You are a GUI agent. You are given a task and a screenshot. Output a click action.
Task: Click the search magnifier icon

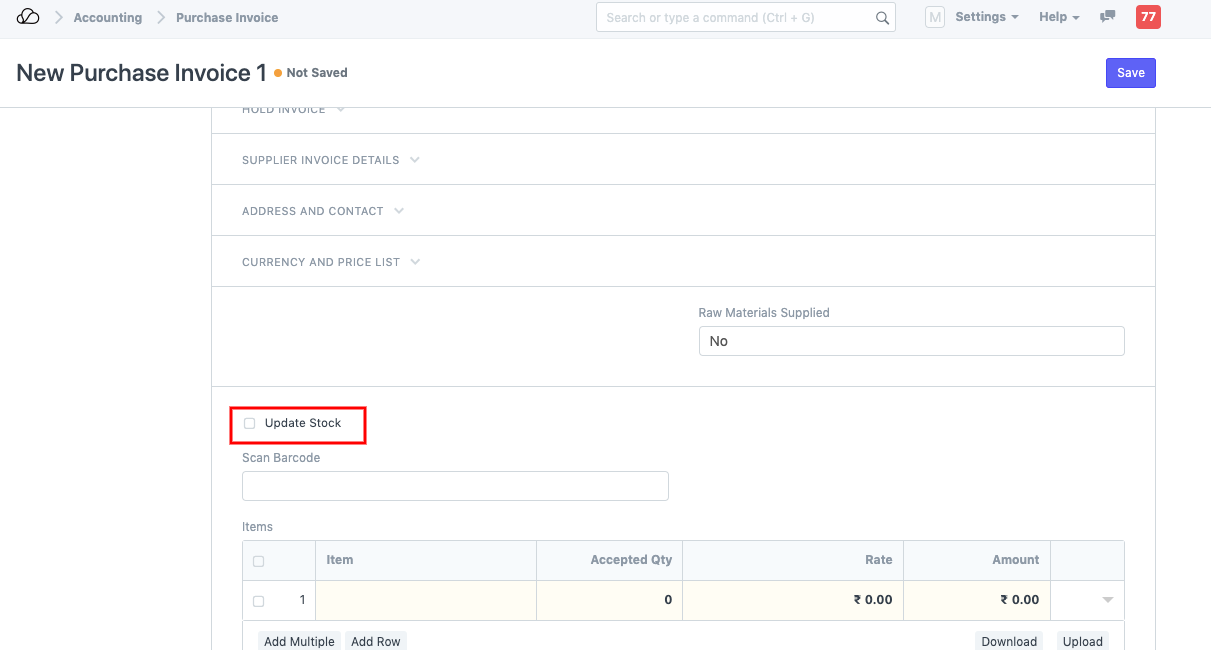(x=882, y=18)
